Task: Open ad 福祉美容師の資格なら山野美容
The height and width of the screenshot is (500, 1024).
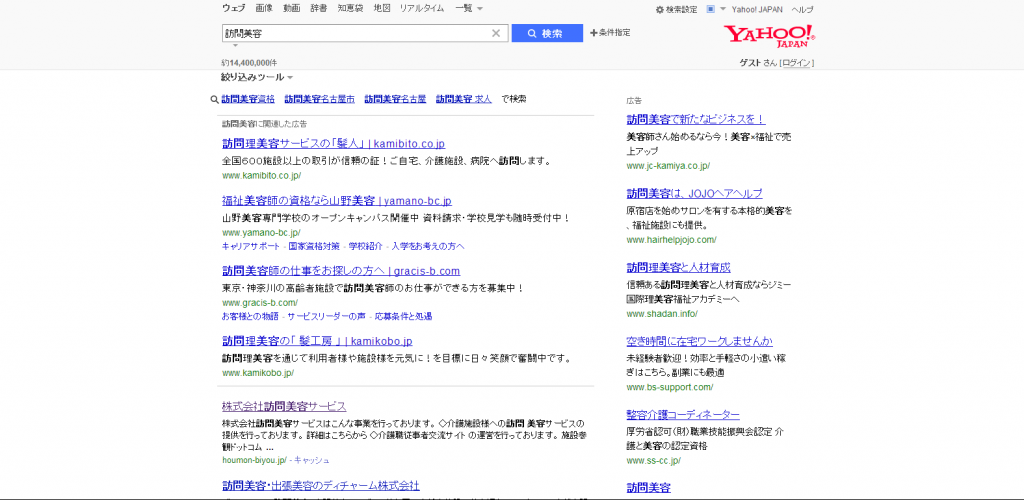Action: pos(337,201)
